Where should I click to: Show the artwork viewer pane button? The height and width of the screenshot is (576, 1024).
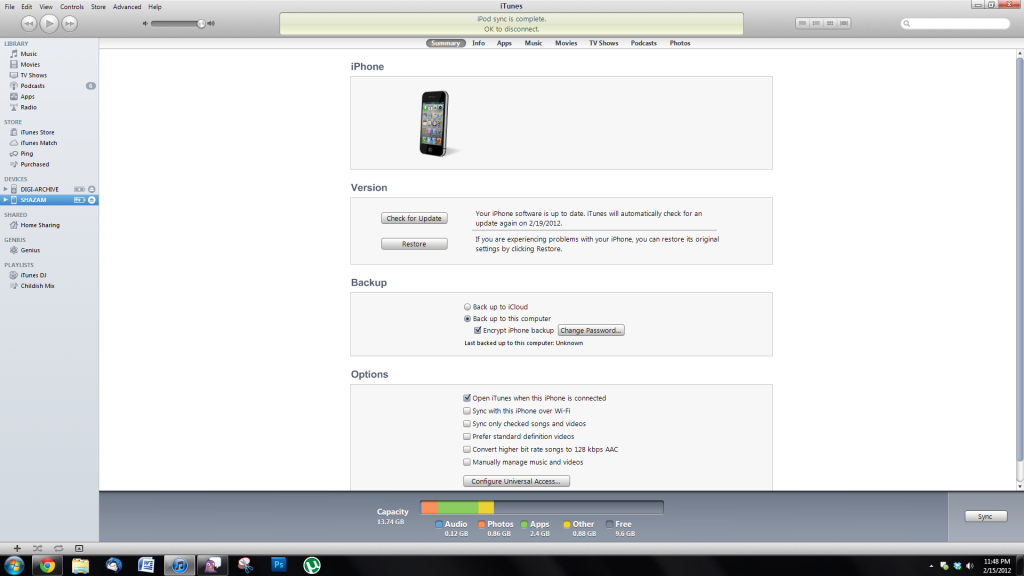(79, 549)
